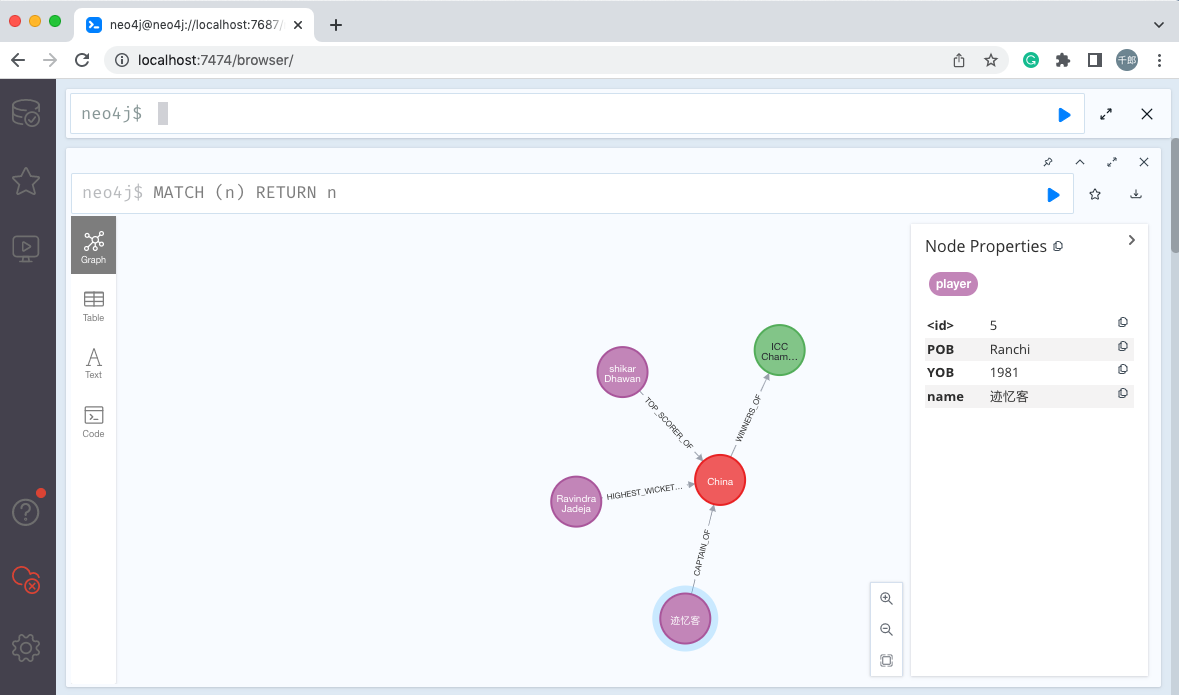
Task: Run the query in the top editor
Action: 1064,114
